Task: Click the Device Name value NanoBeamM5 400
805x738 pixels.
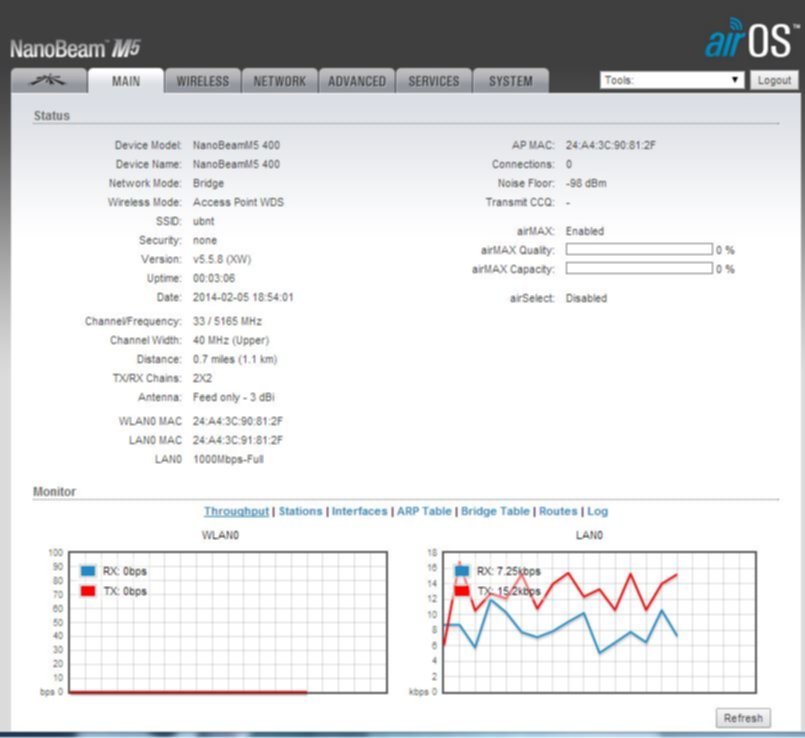Action: (236, 164)
